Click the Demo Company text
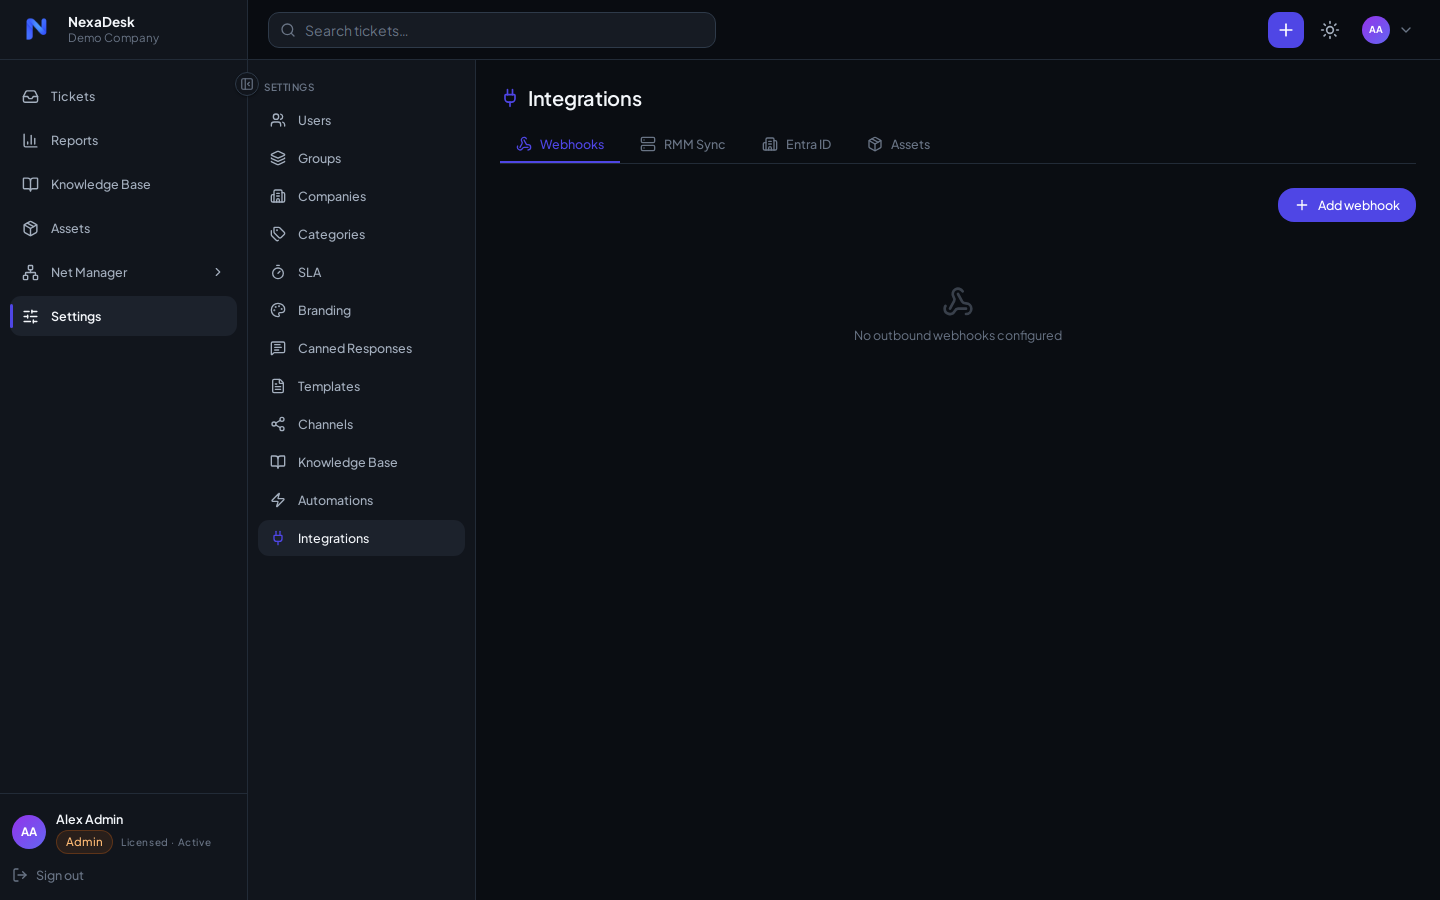This screenshot has width=1440, height=900. tap(113, 38)
